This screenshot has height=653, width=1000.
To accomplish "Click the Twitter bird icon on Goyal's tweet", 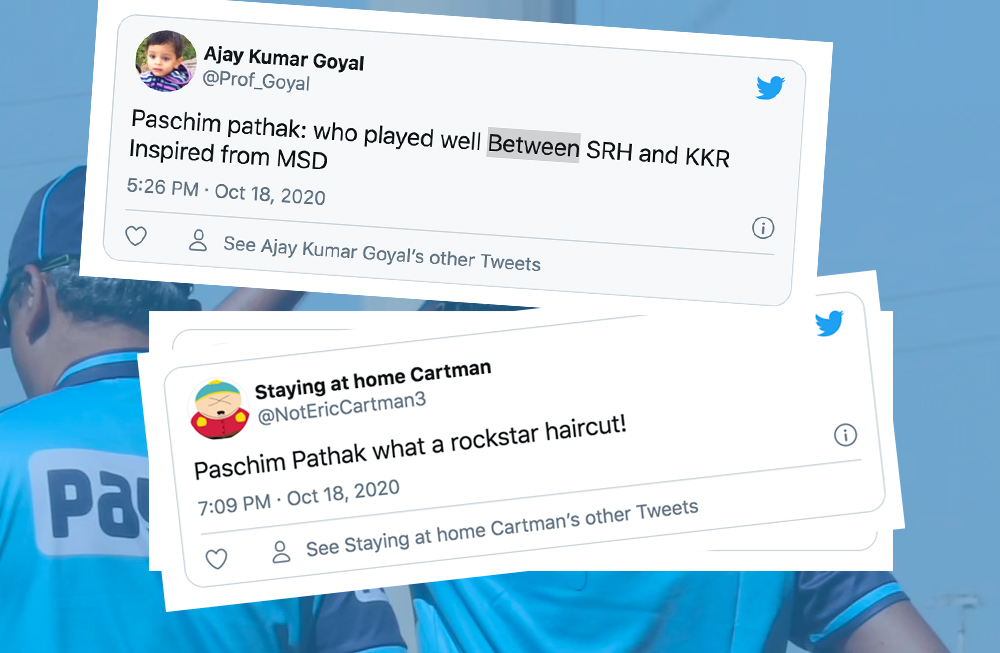I will point(770,87).
